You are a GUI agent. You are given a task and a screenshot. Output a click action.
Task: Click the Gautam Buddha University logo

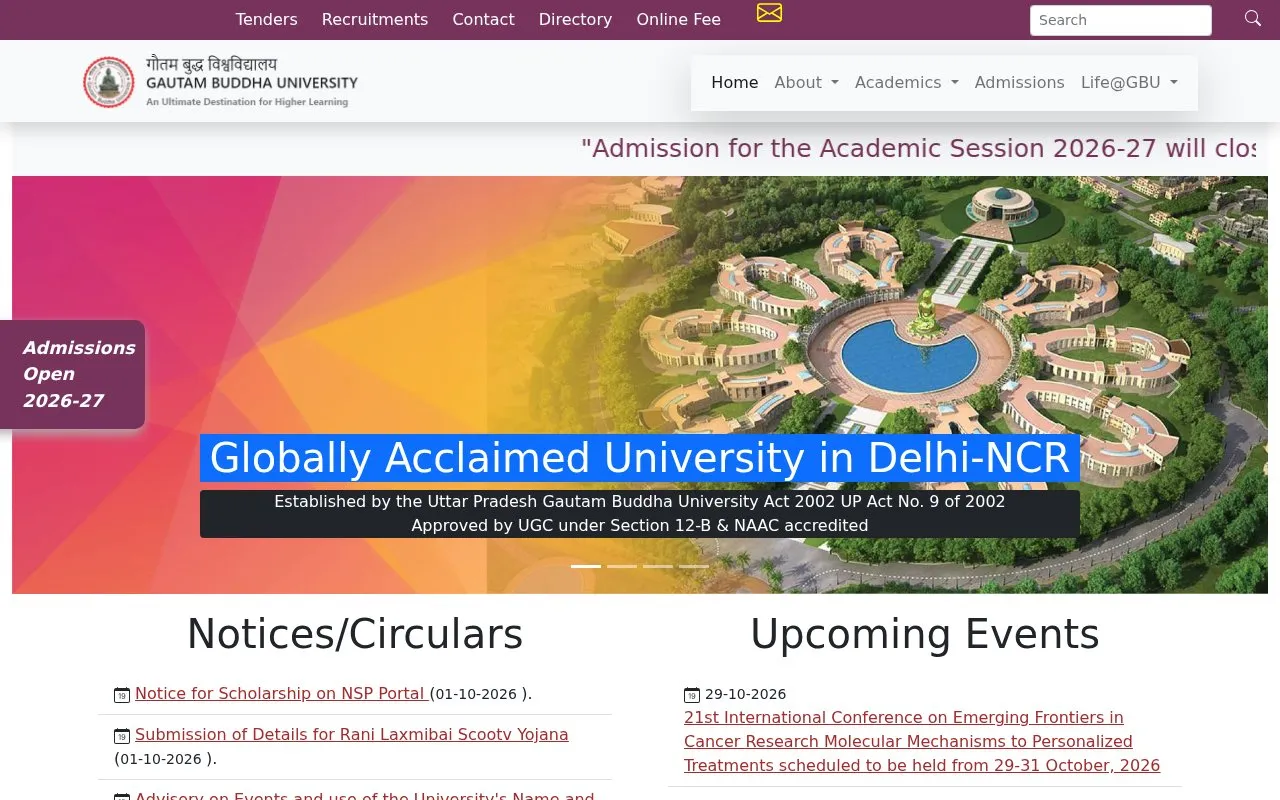[220, 81]
